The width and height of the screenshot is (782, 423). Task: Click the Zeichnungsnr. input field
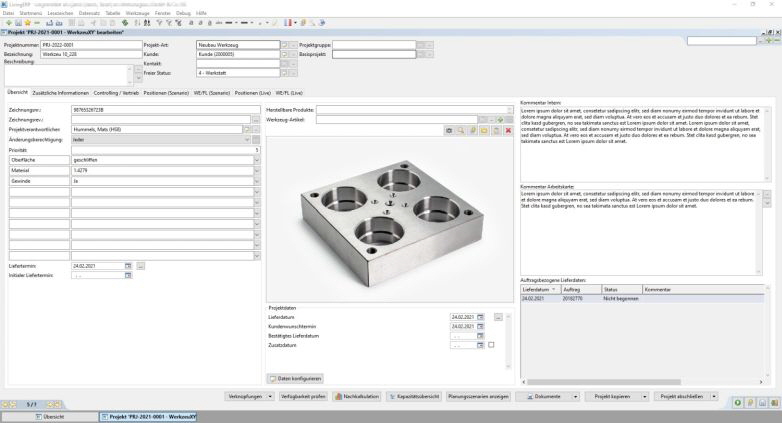tap(160, 108)
